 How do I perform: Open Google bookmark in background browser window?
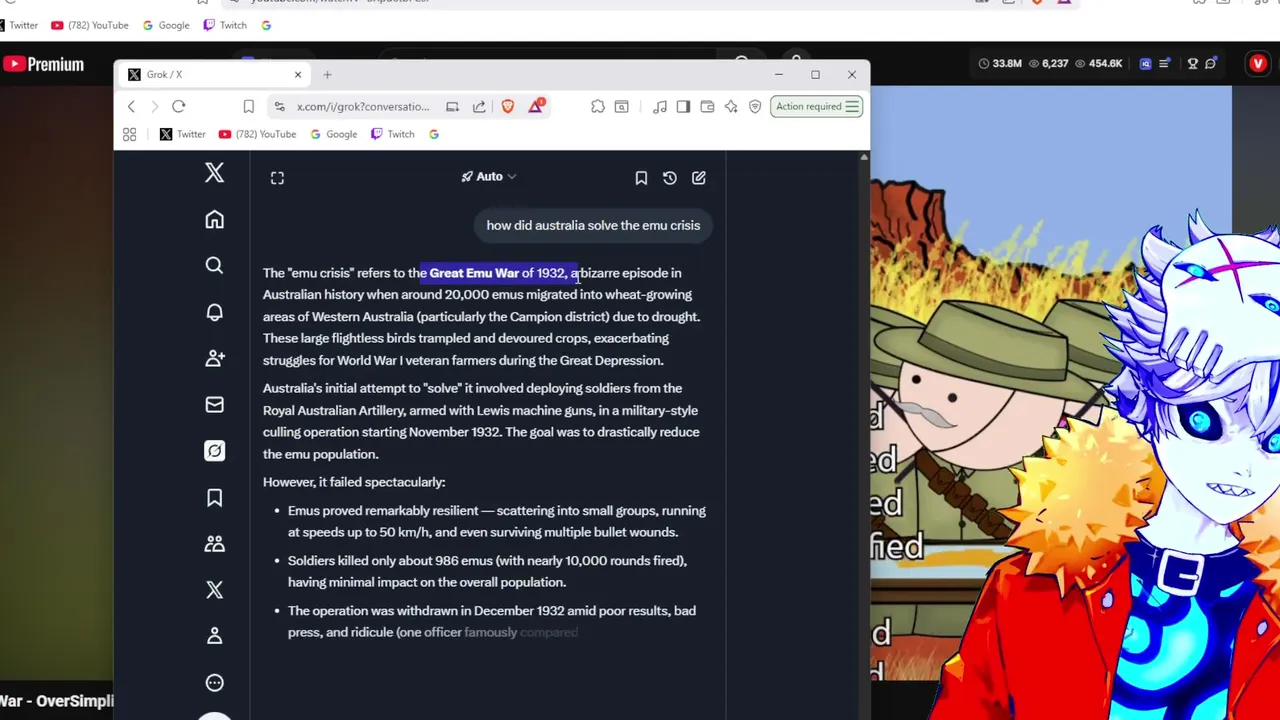(165, 25)
